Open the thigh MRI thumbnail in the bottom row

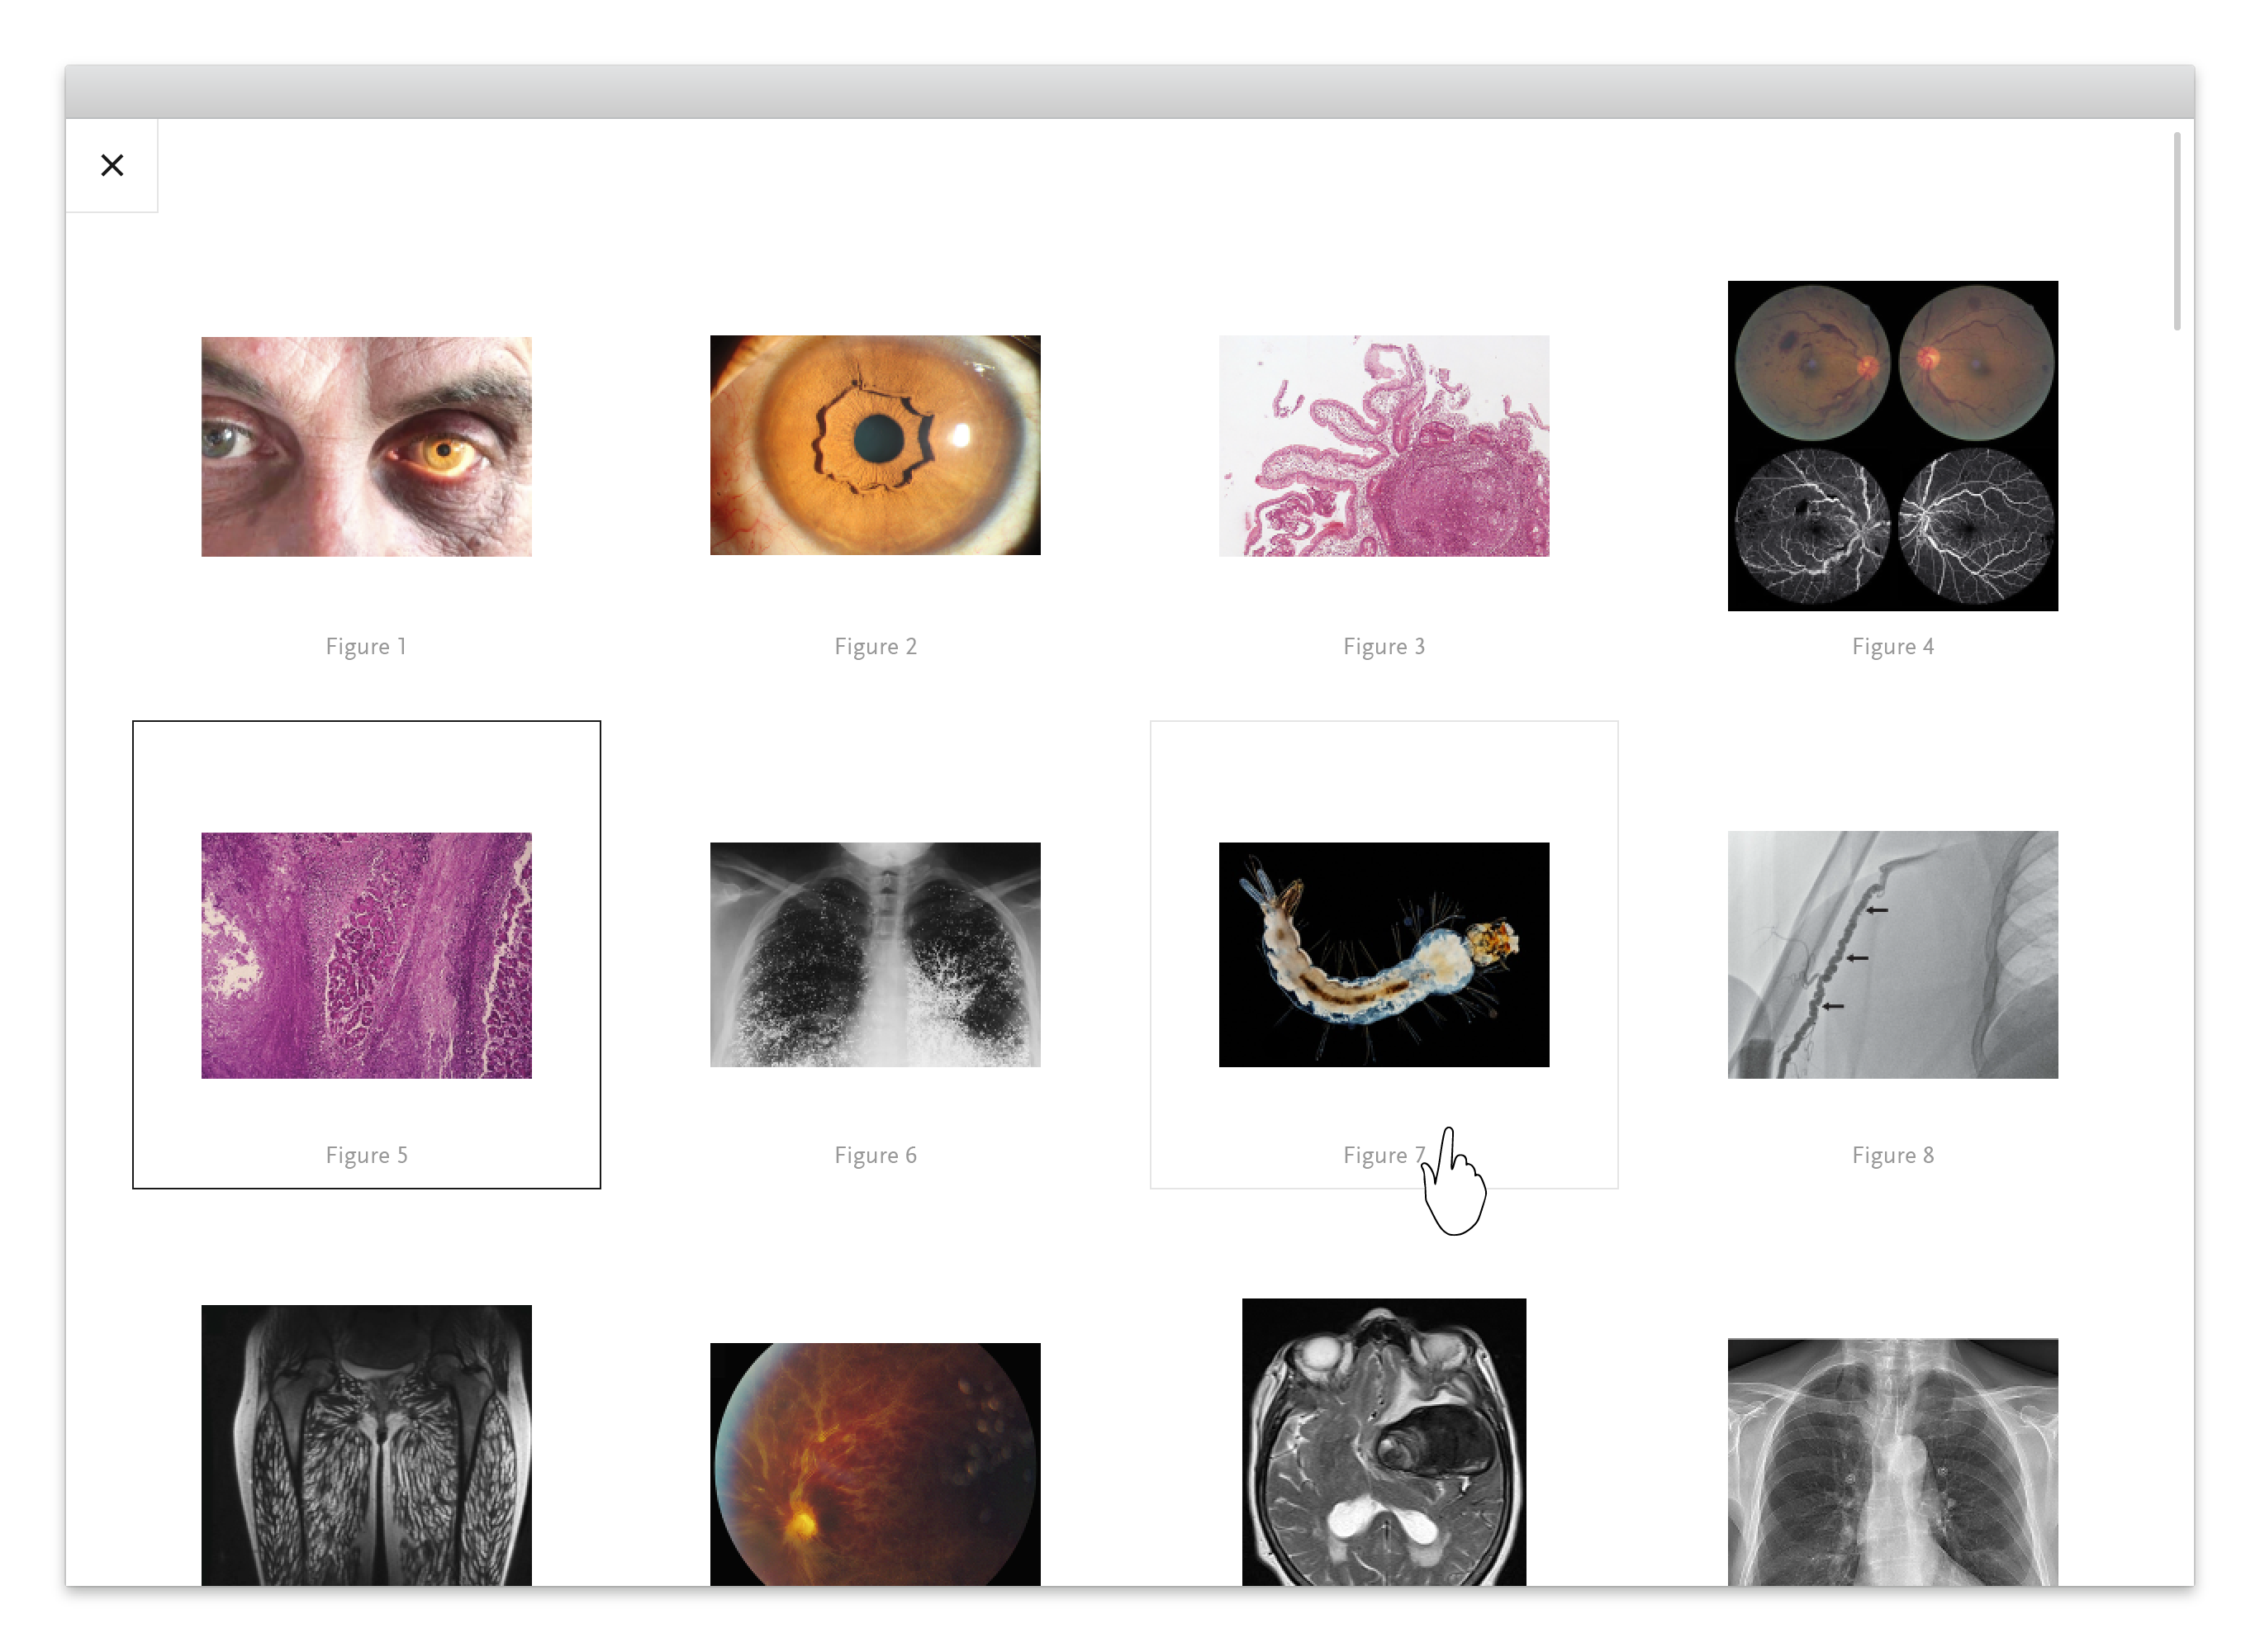pos(366,1445)
